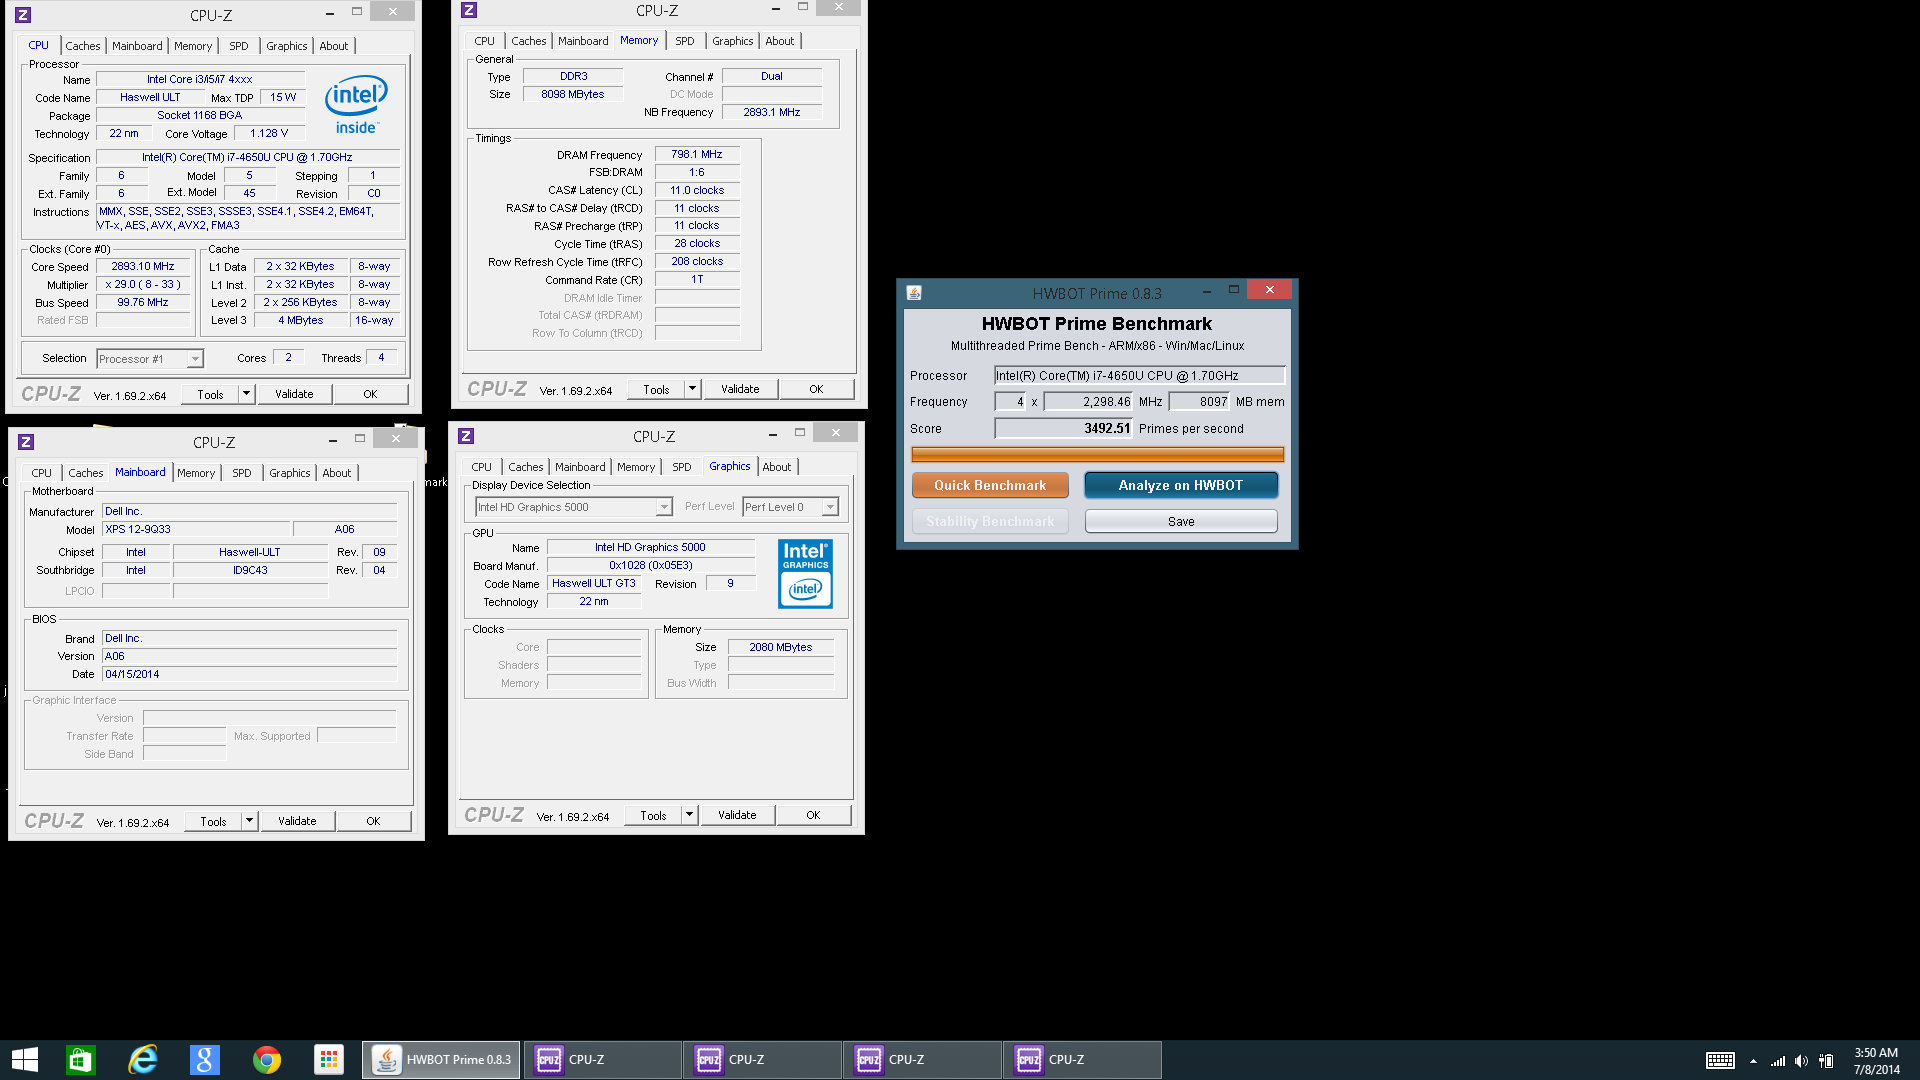Expand Tools arrow in Graphics window
Image resolution: width=1920 pixels, height=1080 pixels.
(689, 815)
